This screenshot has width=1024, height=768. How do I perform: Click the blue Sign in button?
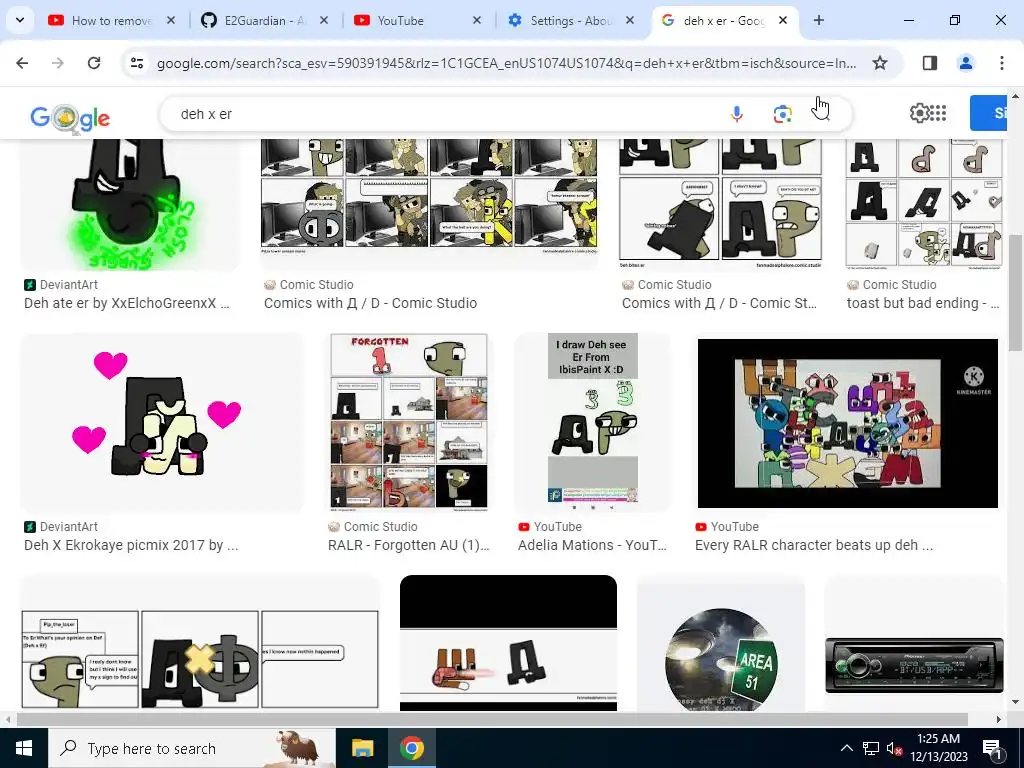(989, 113)
